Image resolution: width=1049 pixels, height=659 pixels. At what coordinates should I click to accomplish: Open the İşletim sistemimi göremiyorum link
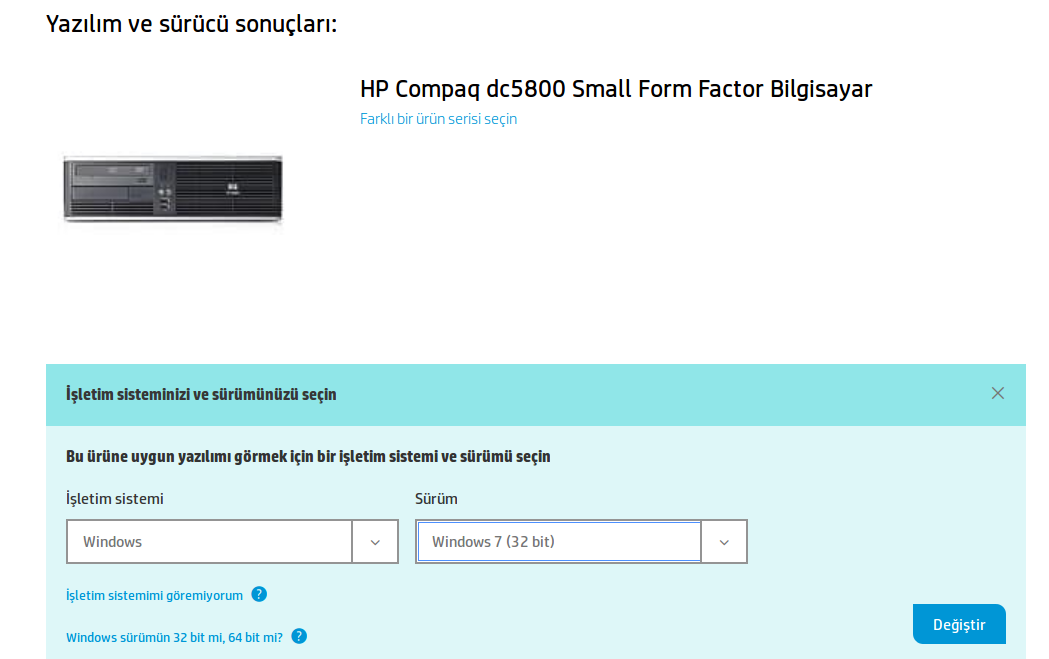pos(155,595)
